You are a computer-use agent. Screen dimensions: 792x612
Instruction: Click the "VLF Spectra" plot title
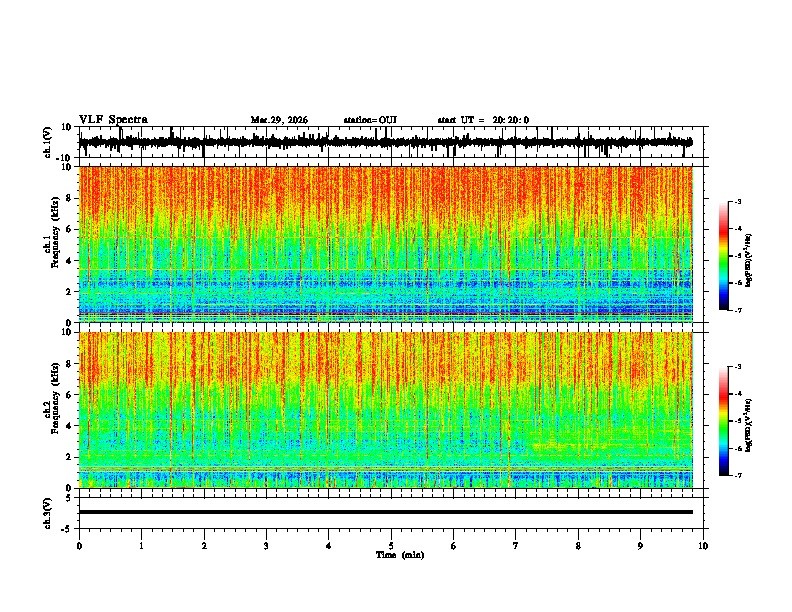[113, 120]
